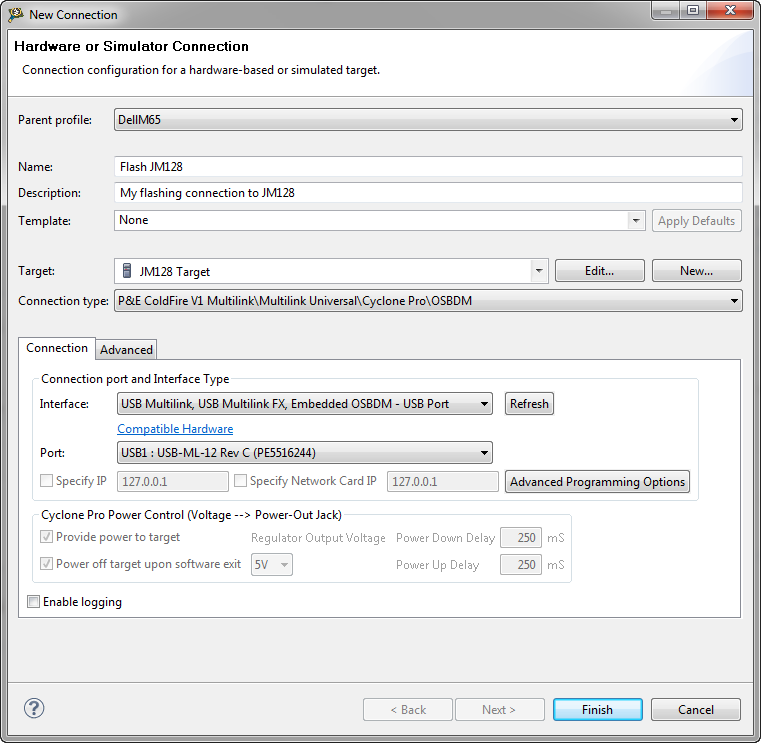Enable the logging checkbox
This screenshot has height=743, width=761.
click(x=34, y=602)
